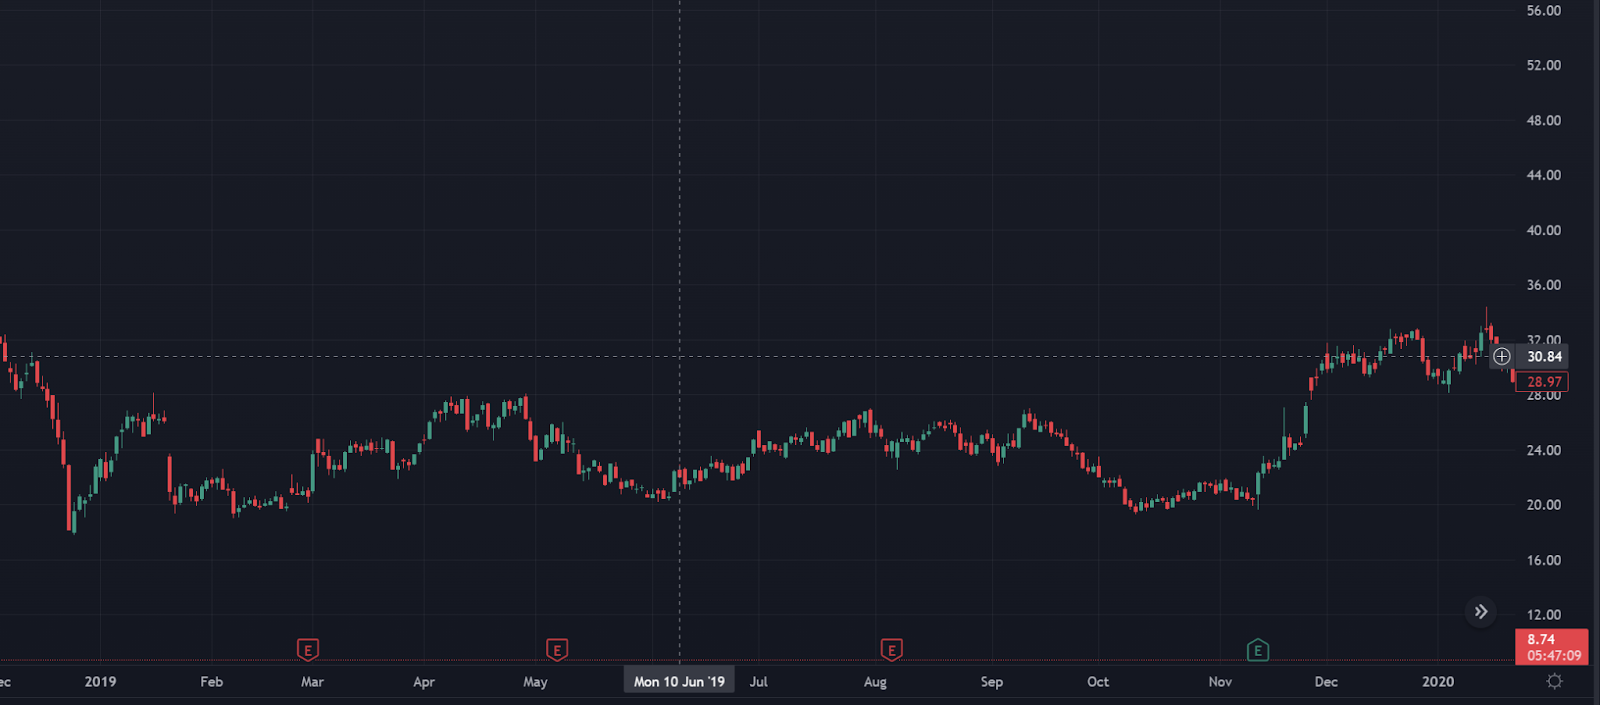Open the May earnings E marker
1600x705 pixels.
point(557,650)
